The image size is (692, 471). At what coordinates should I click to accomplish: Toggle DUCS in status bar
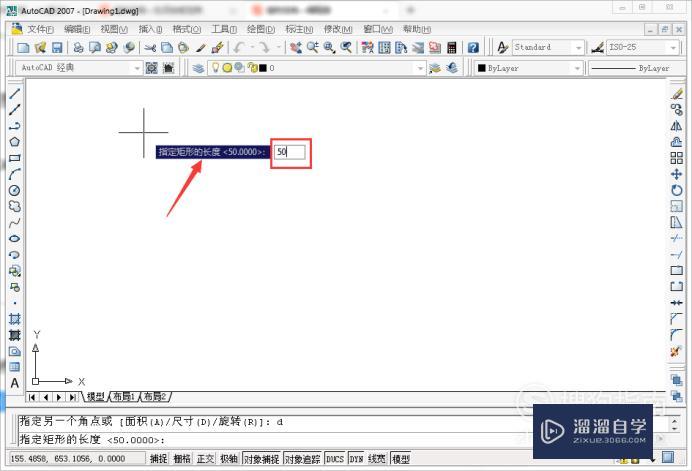point(335,459)
